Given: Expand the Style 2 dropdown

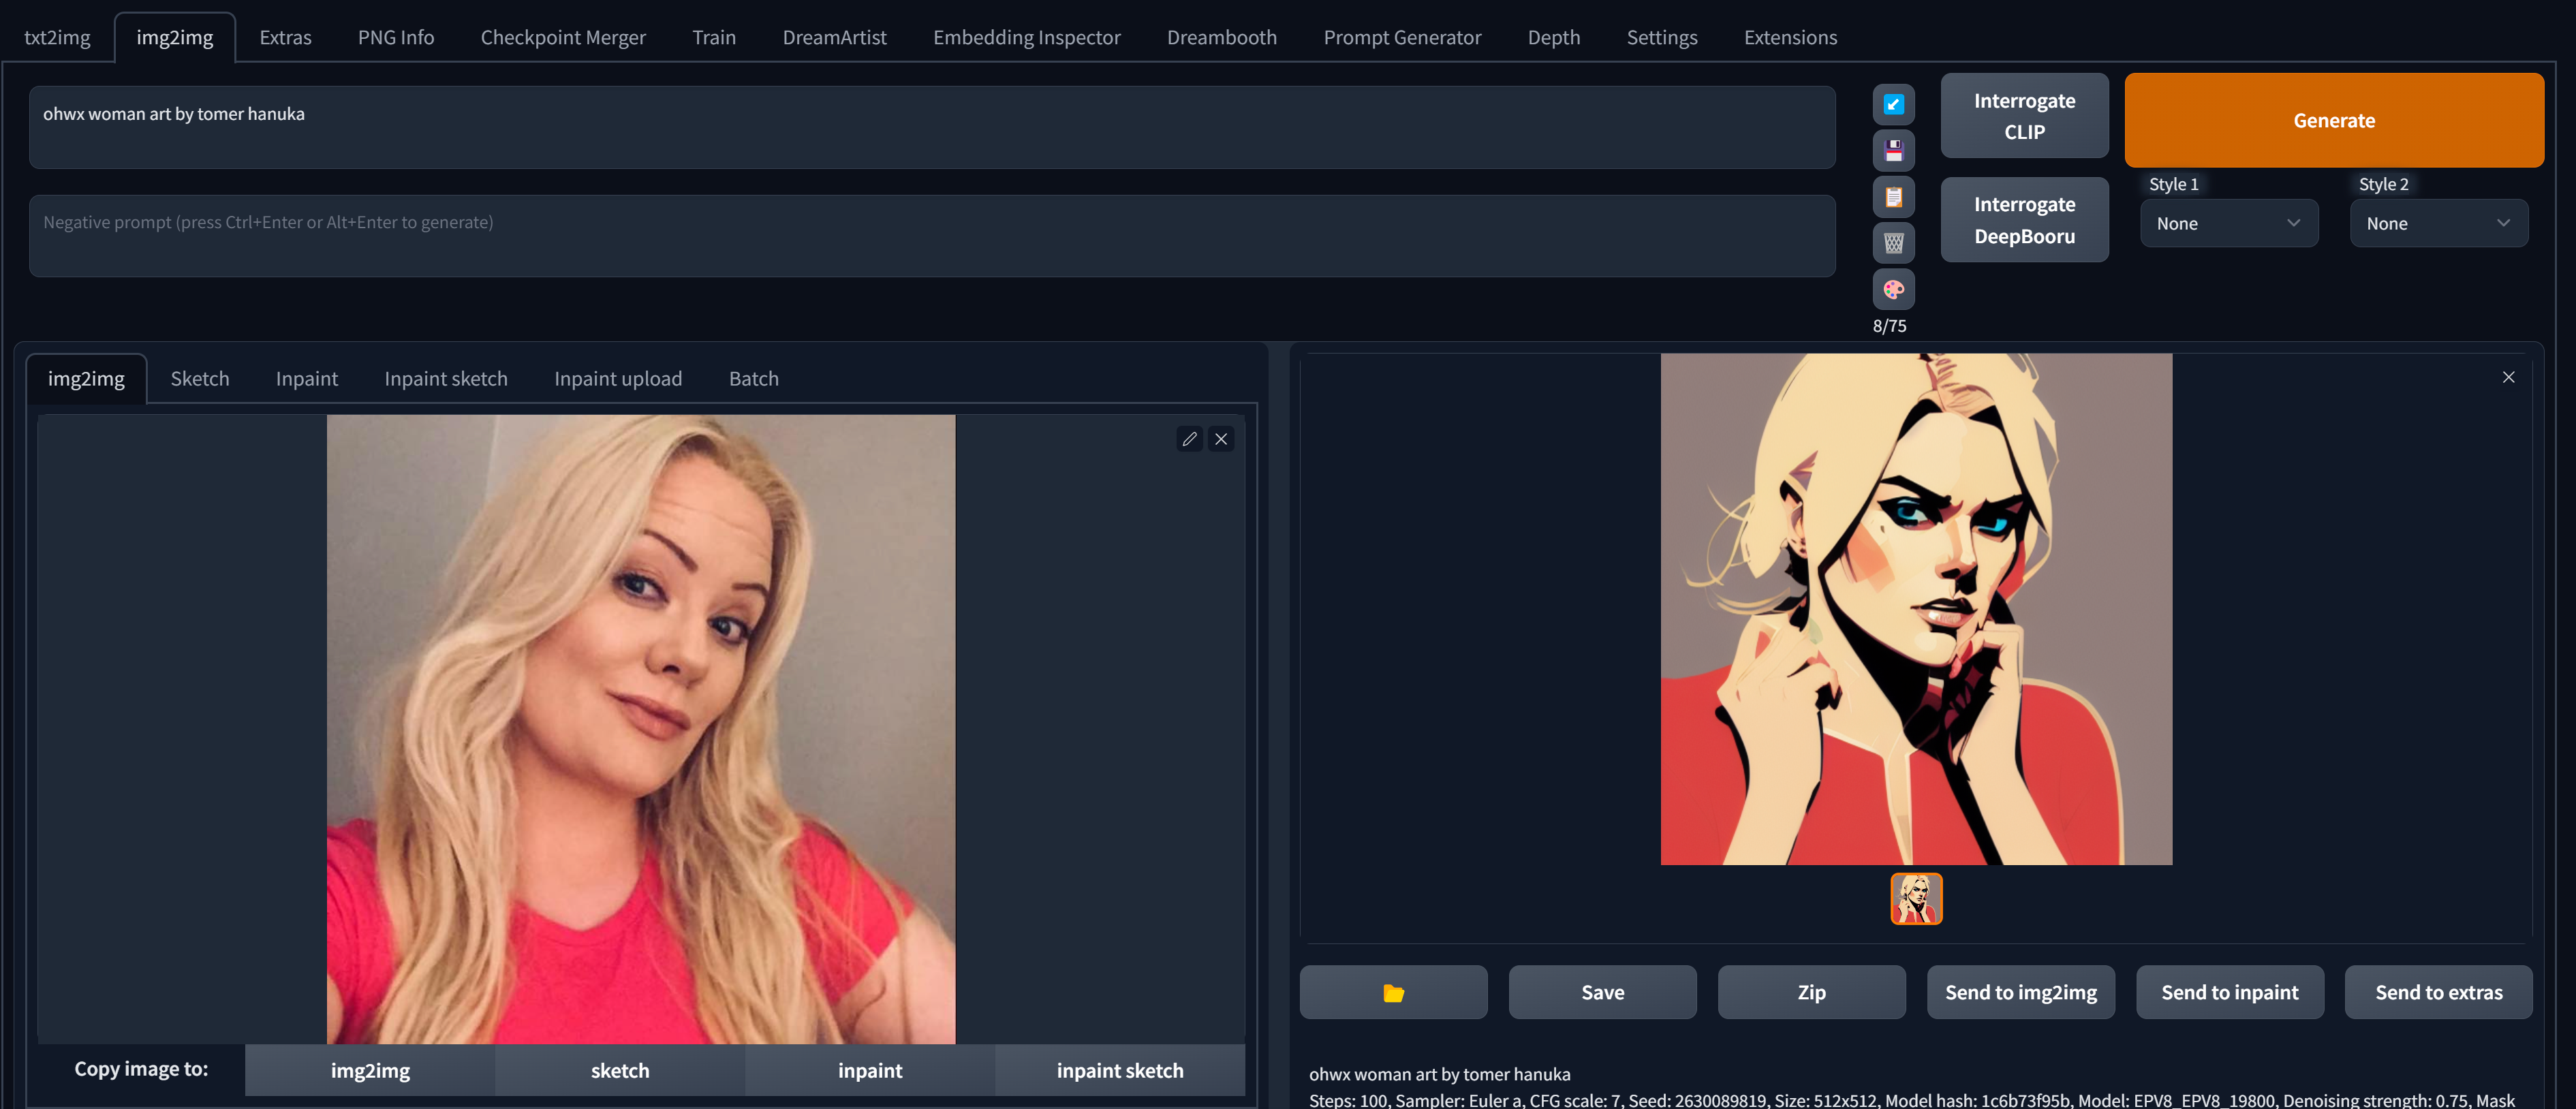Looking at the screenshot, I should (2438, 224).
